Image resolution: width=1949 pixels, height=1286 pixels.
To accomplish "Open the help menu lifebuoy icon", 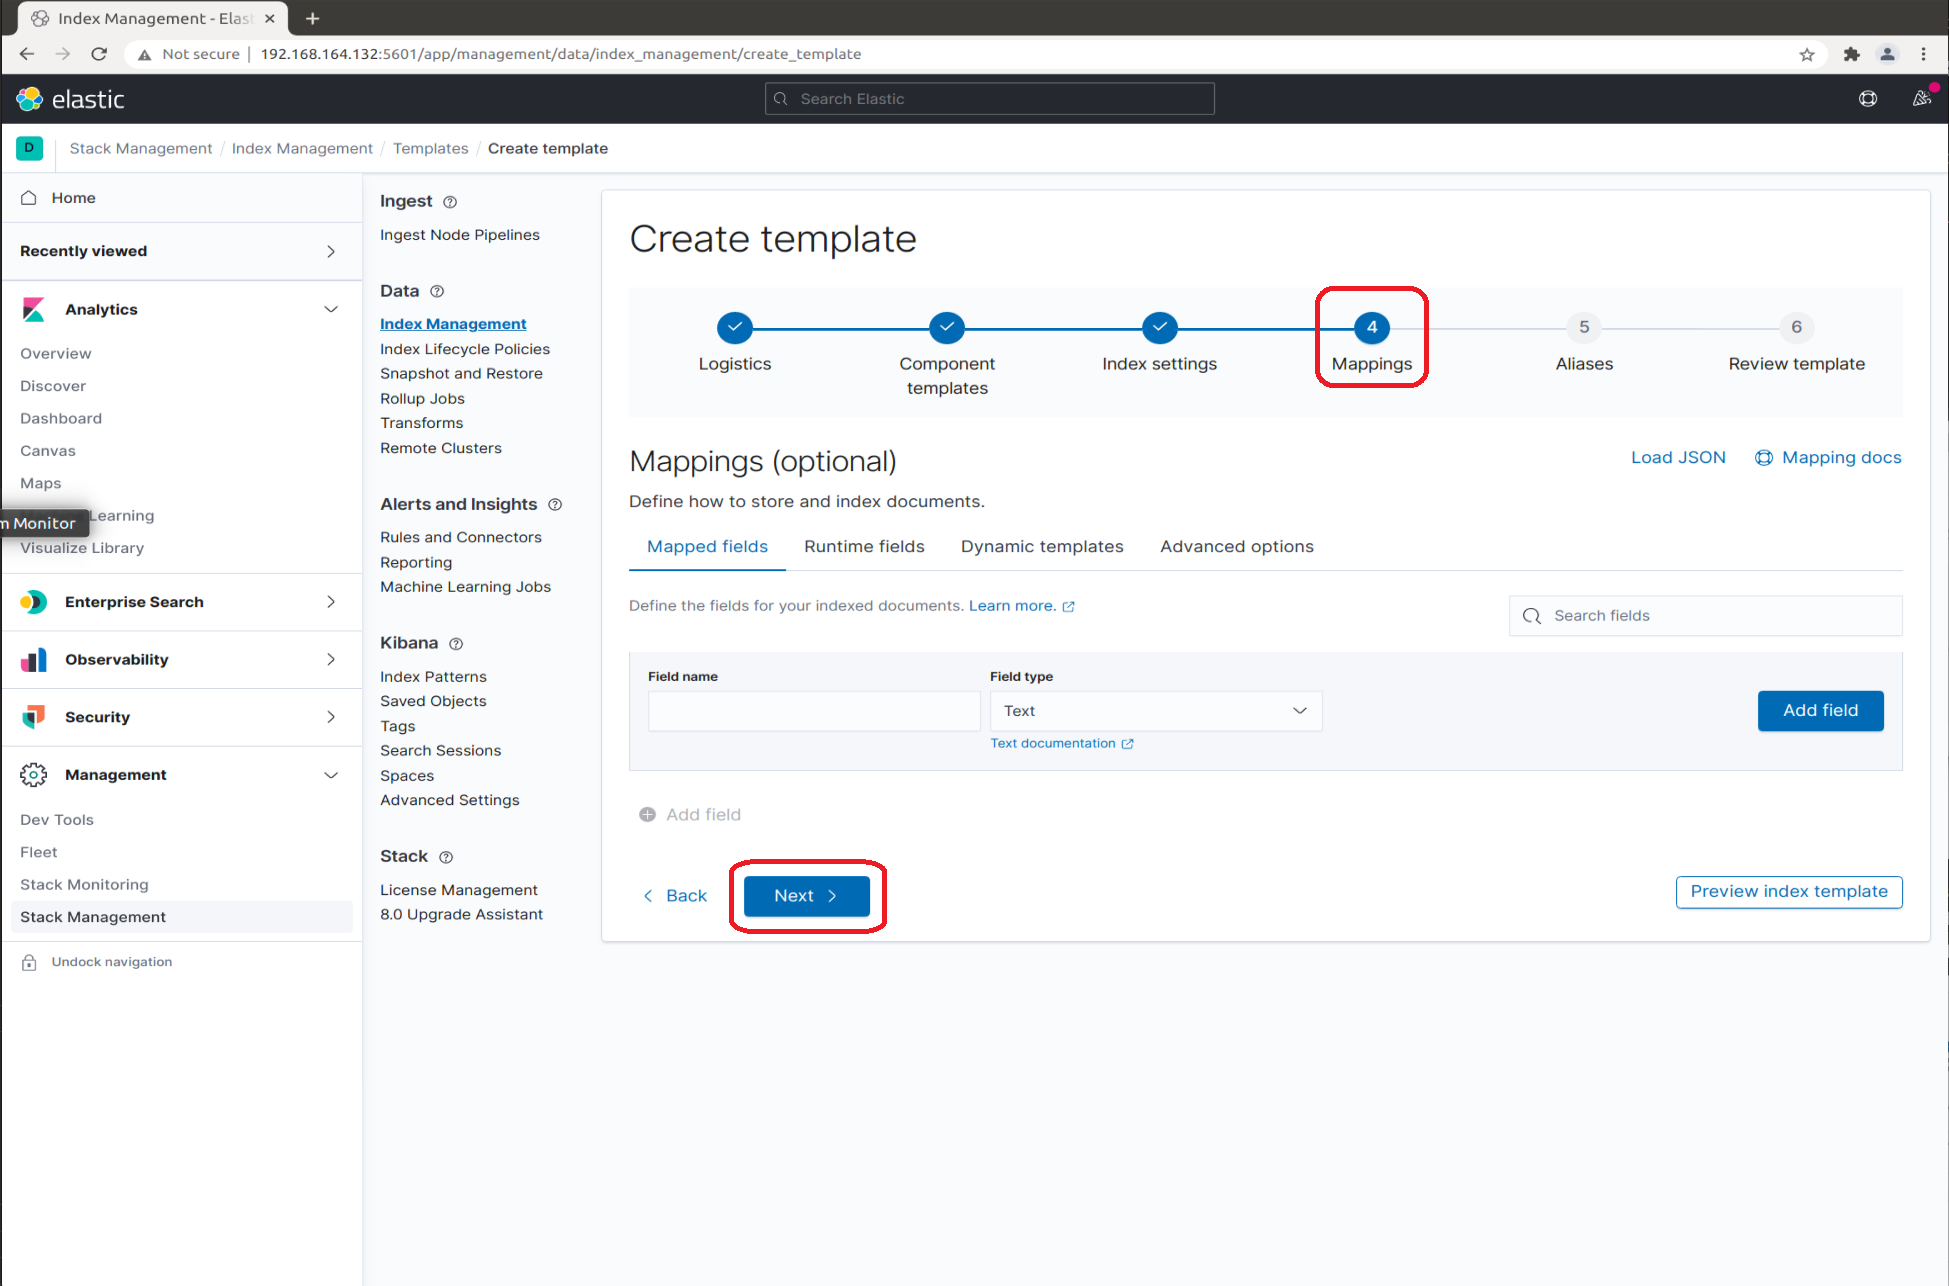I will tap(1867, 99).
